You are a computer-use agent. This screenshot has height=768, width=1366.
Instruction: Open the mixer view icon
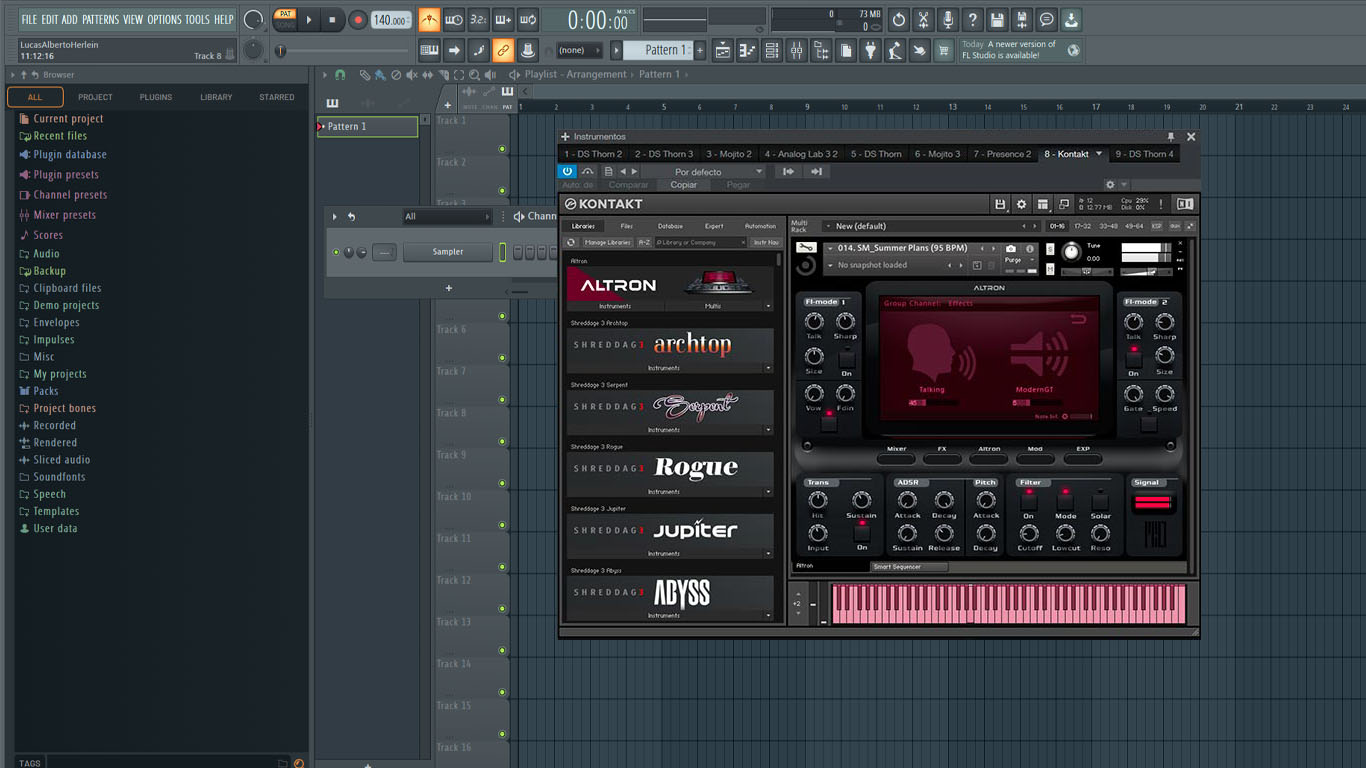[x=797, y=50]
